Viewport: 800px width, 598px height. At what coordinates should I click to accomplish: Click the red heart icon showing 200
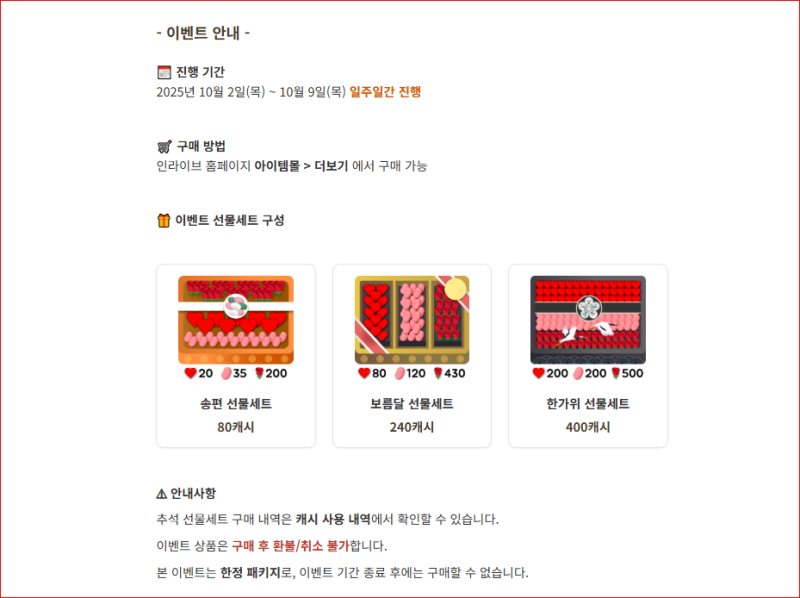538,373
